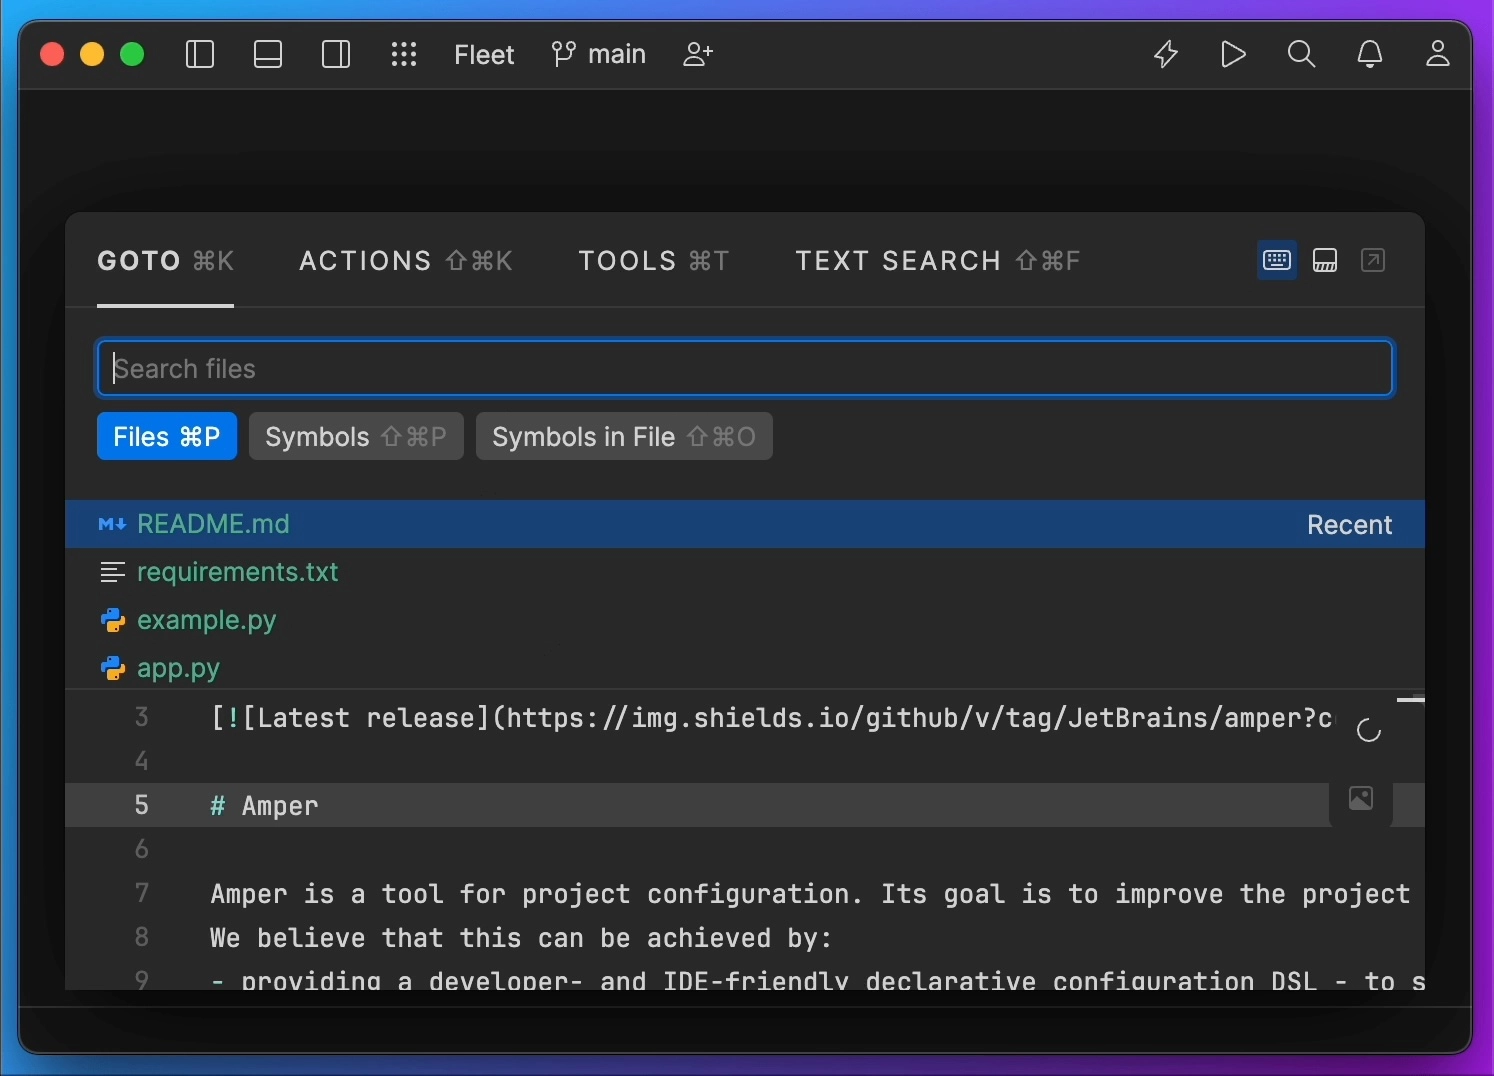Switch to the GOTO tab
1494x1076 pixels.
(x=166, y=261)
